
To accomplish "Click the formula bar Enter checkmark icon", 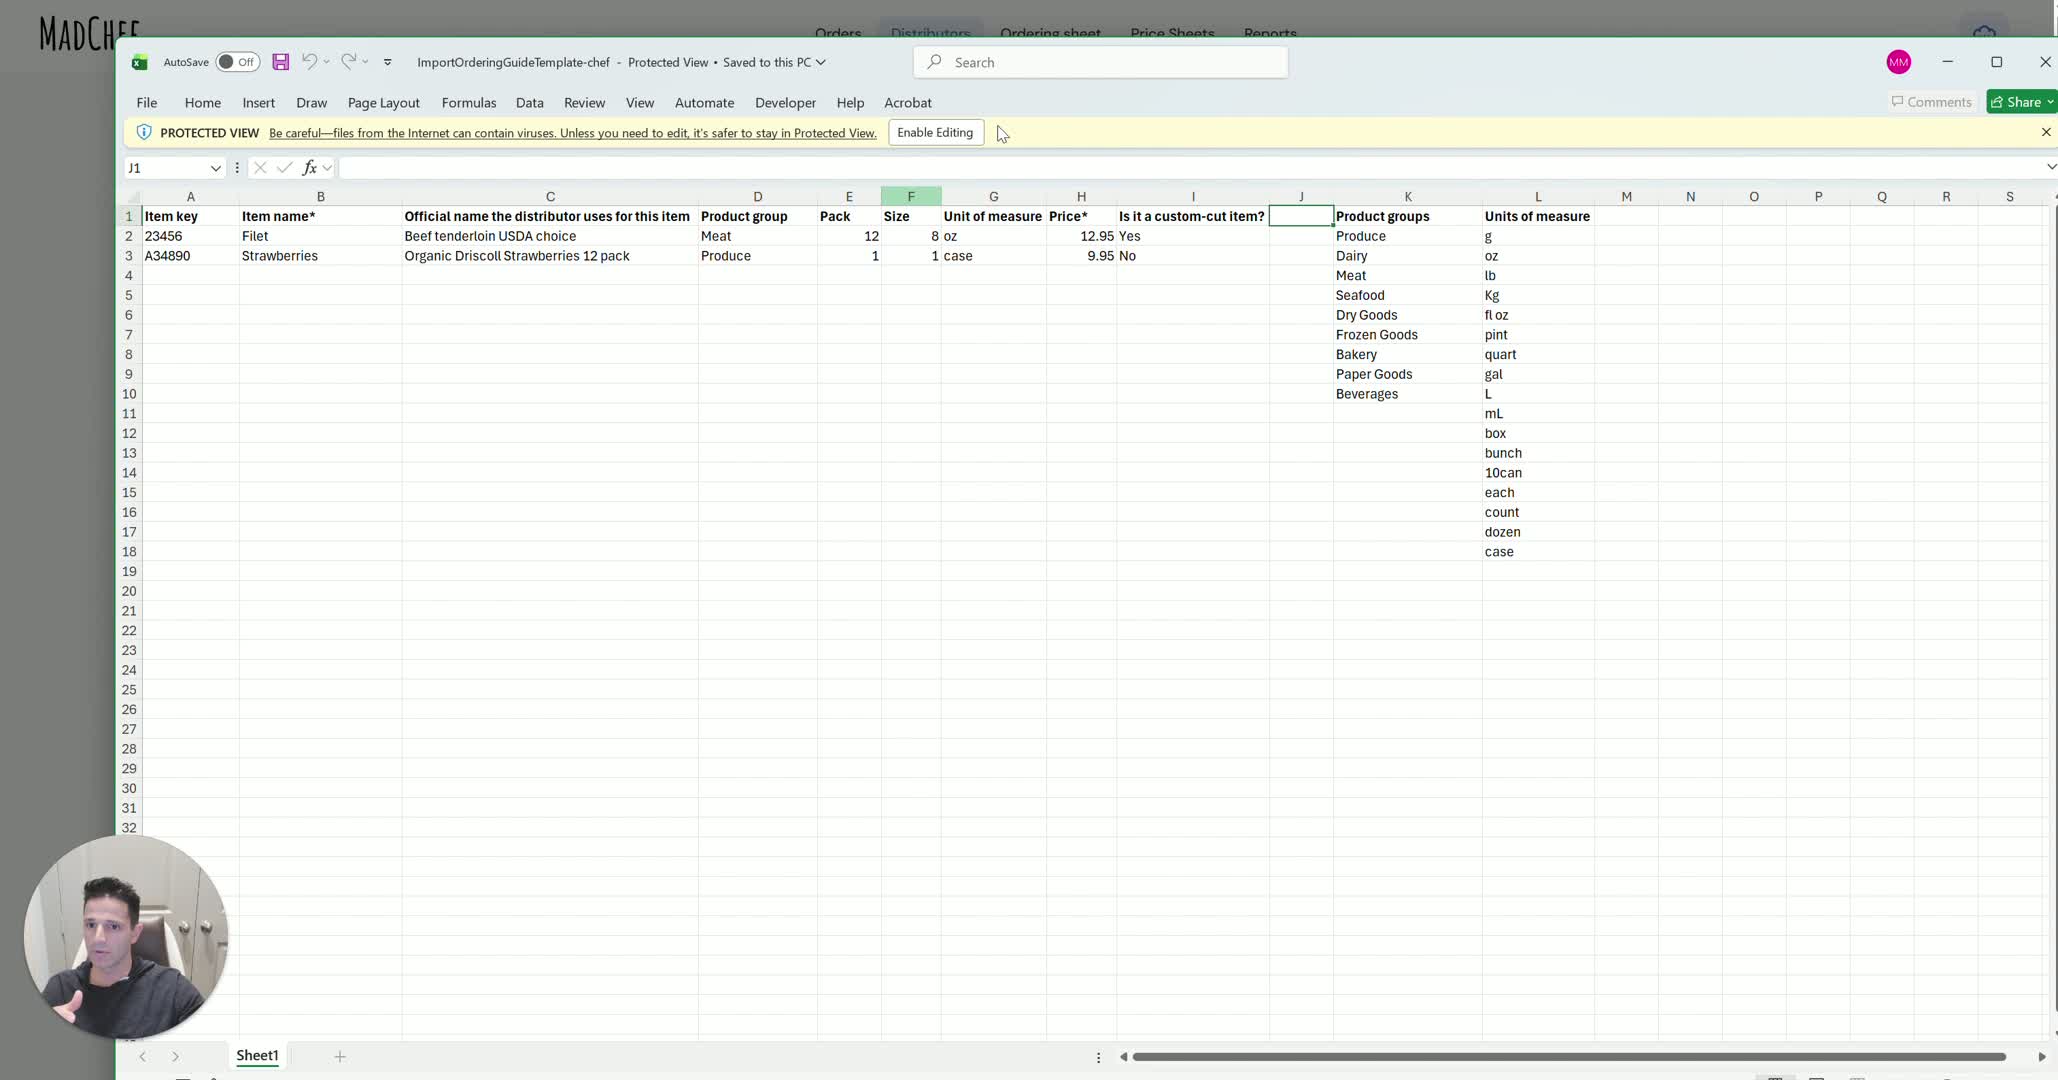I will [x=284, y=168].
